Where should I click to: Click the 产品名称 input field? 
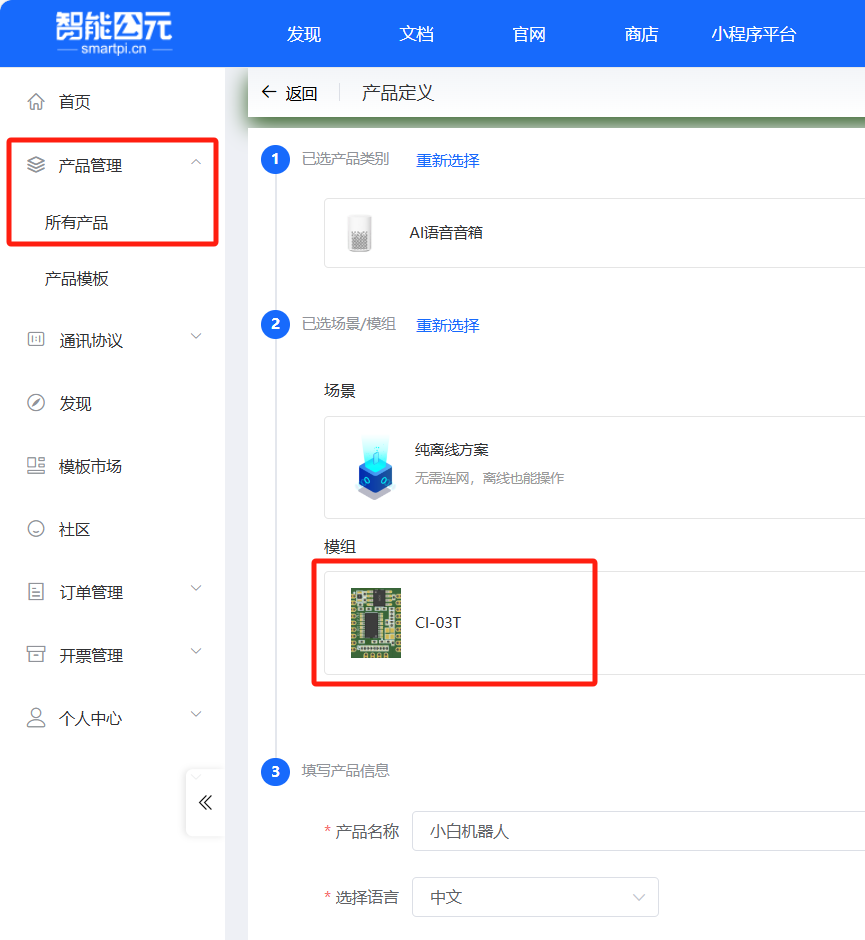click(638, 831)
